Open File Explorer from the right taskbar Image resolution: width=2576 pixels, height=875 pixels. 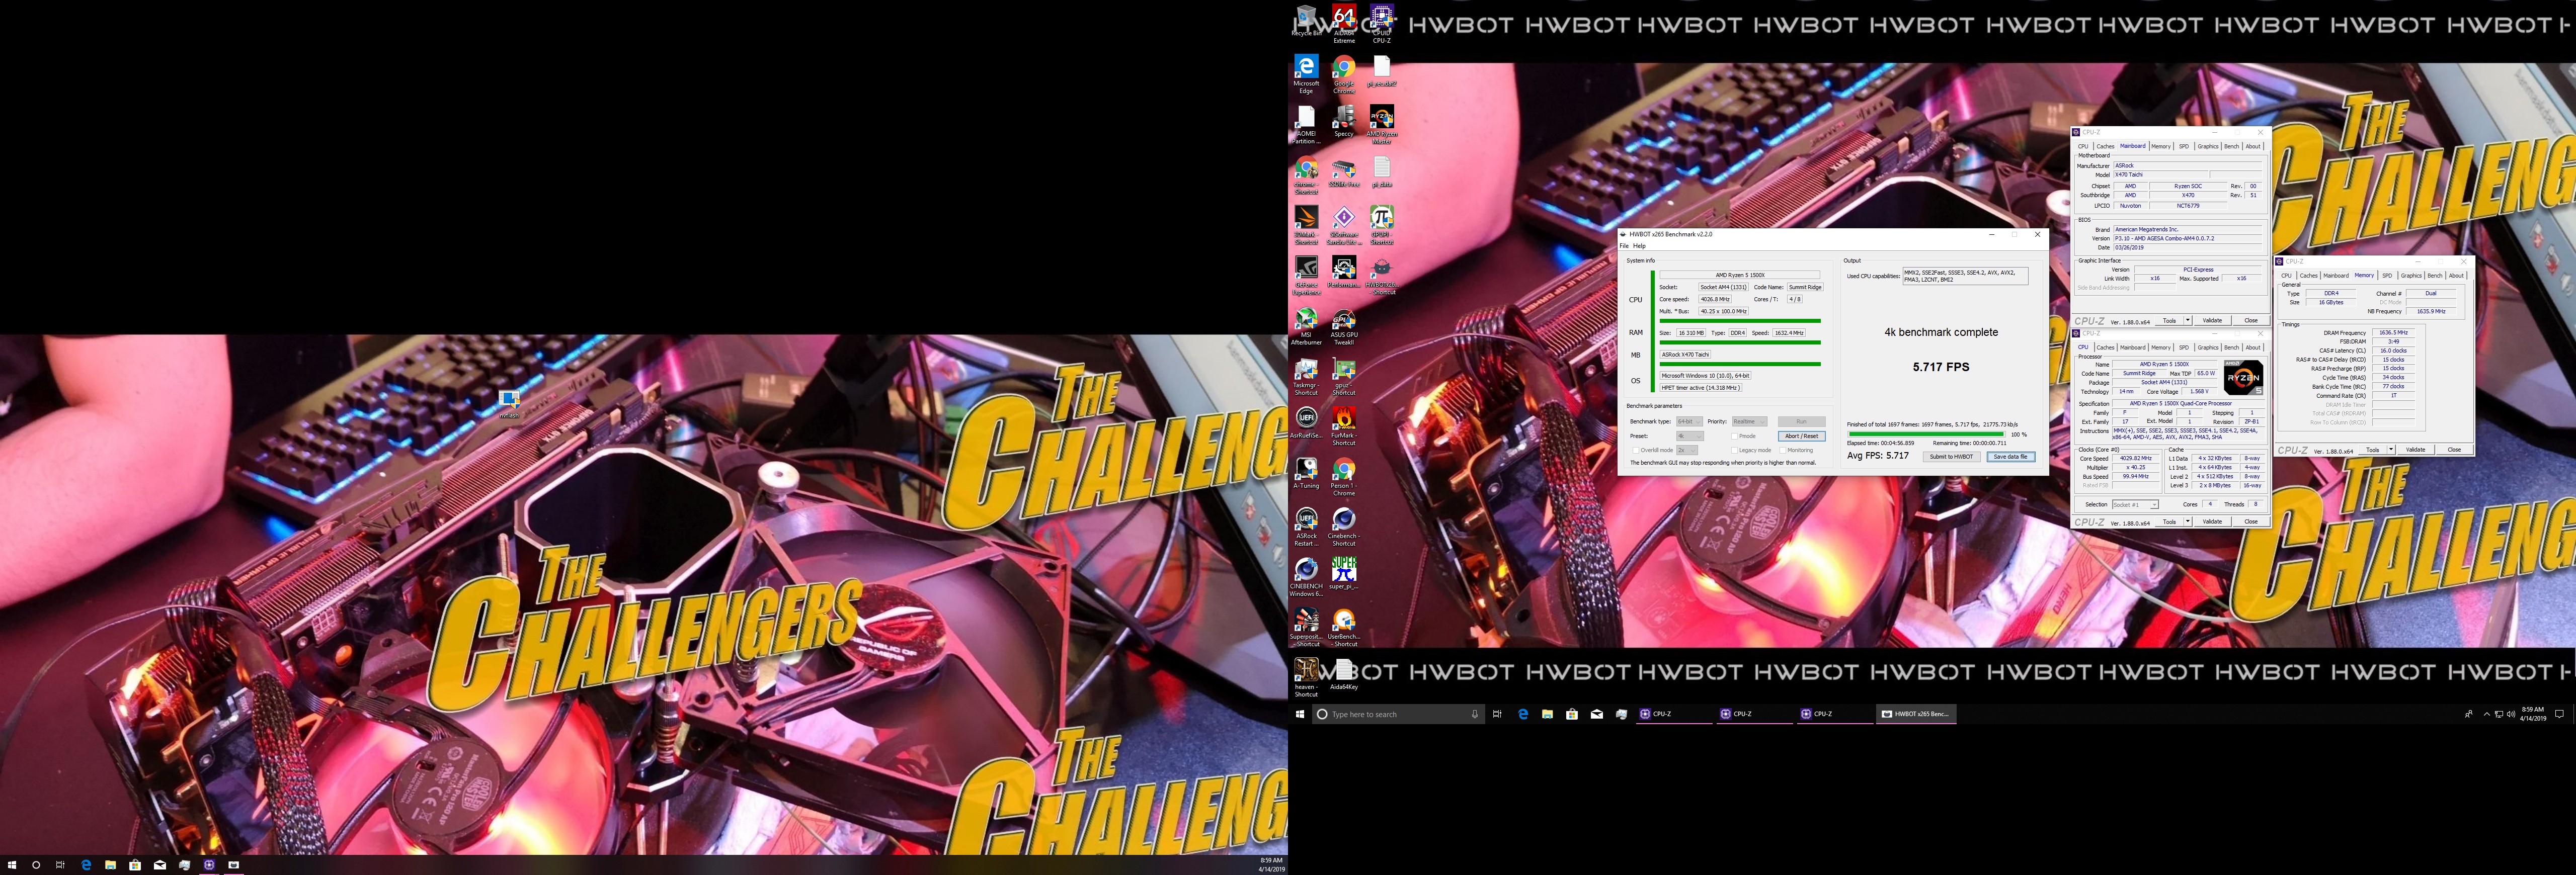click(x=1547, y=714)
